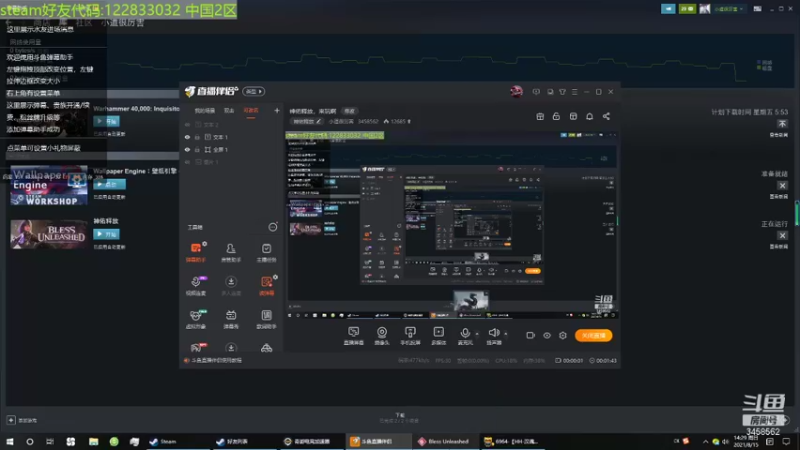Open the gift box icon in the room toolbar
The width and height of the screenshot is (800, 450).
pyautogui.click(x=540, y=116)
